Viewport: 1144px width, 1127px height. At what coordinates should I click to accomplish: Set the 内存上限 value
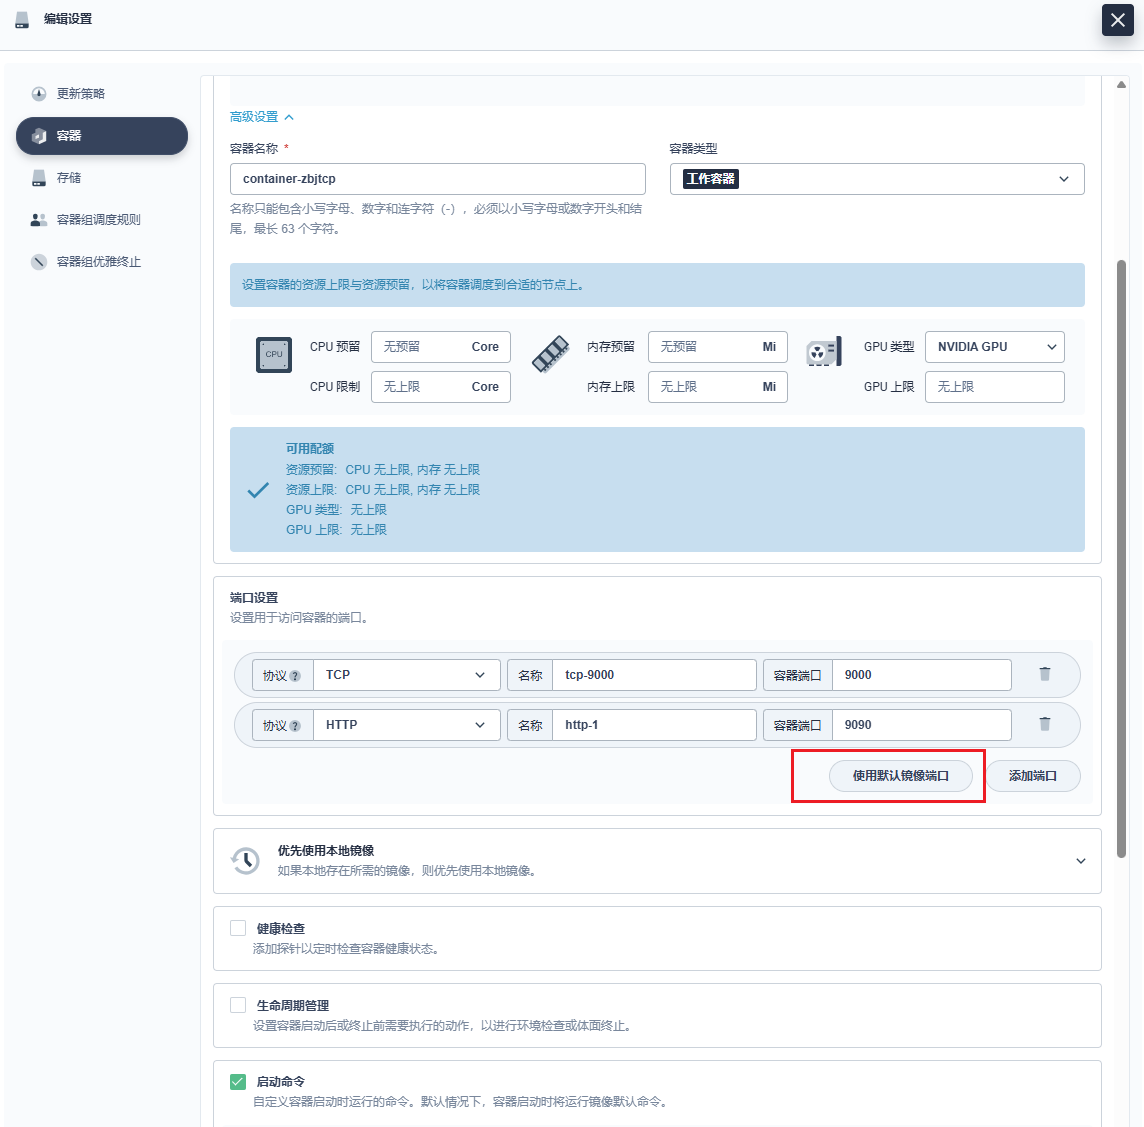click(x=717, y=387)
